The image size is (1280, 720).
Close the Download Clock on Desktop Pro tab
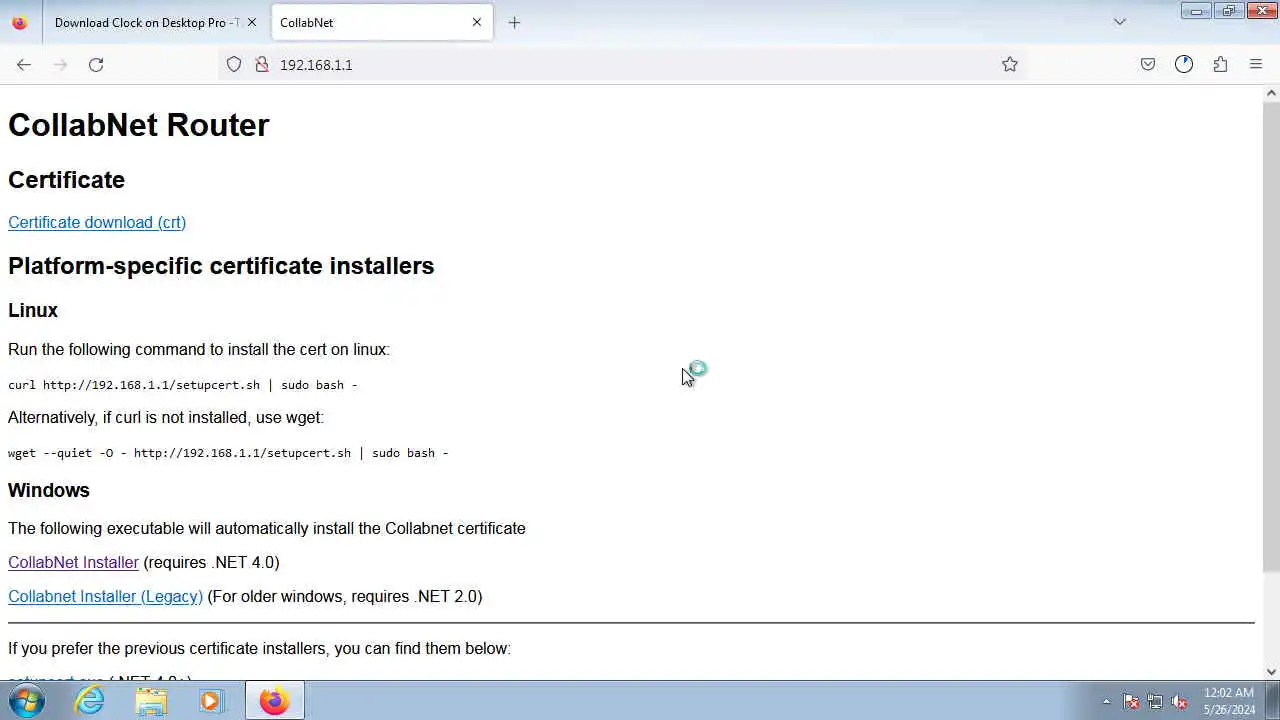pyautogui.click(x=252, y=22)
